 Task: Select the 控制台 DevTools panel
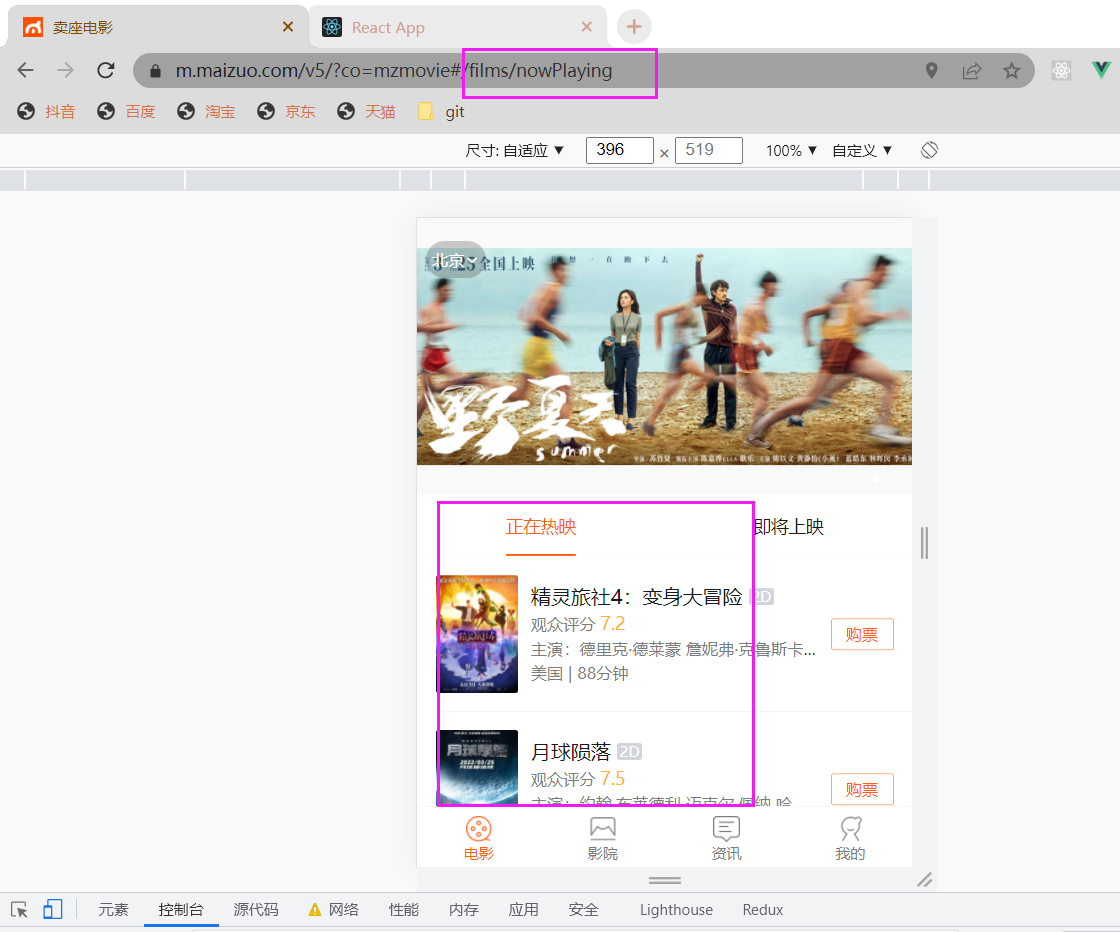[x=181, y=910]
